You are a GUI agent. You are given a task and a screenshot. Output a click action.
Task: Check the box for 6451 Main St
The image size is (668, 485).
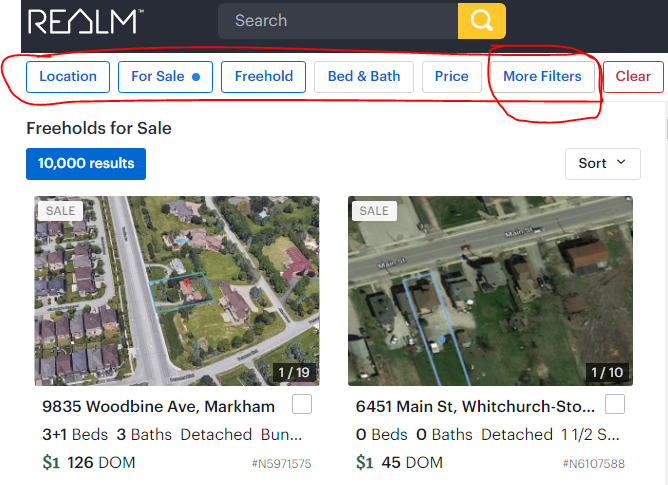coord(615,404)
